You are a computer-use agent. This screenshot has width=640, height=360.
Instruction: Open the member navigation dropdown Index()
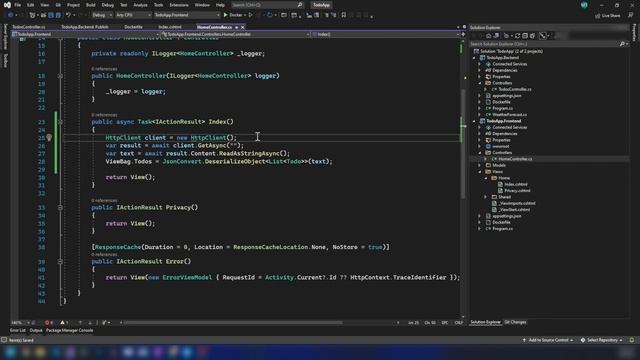(x=385, y=34)
